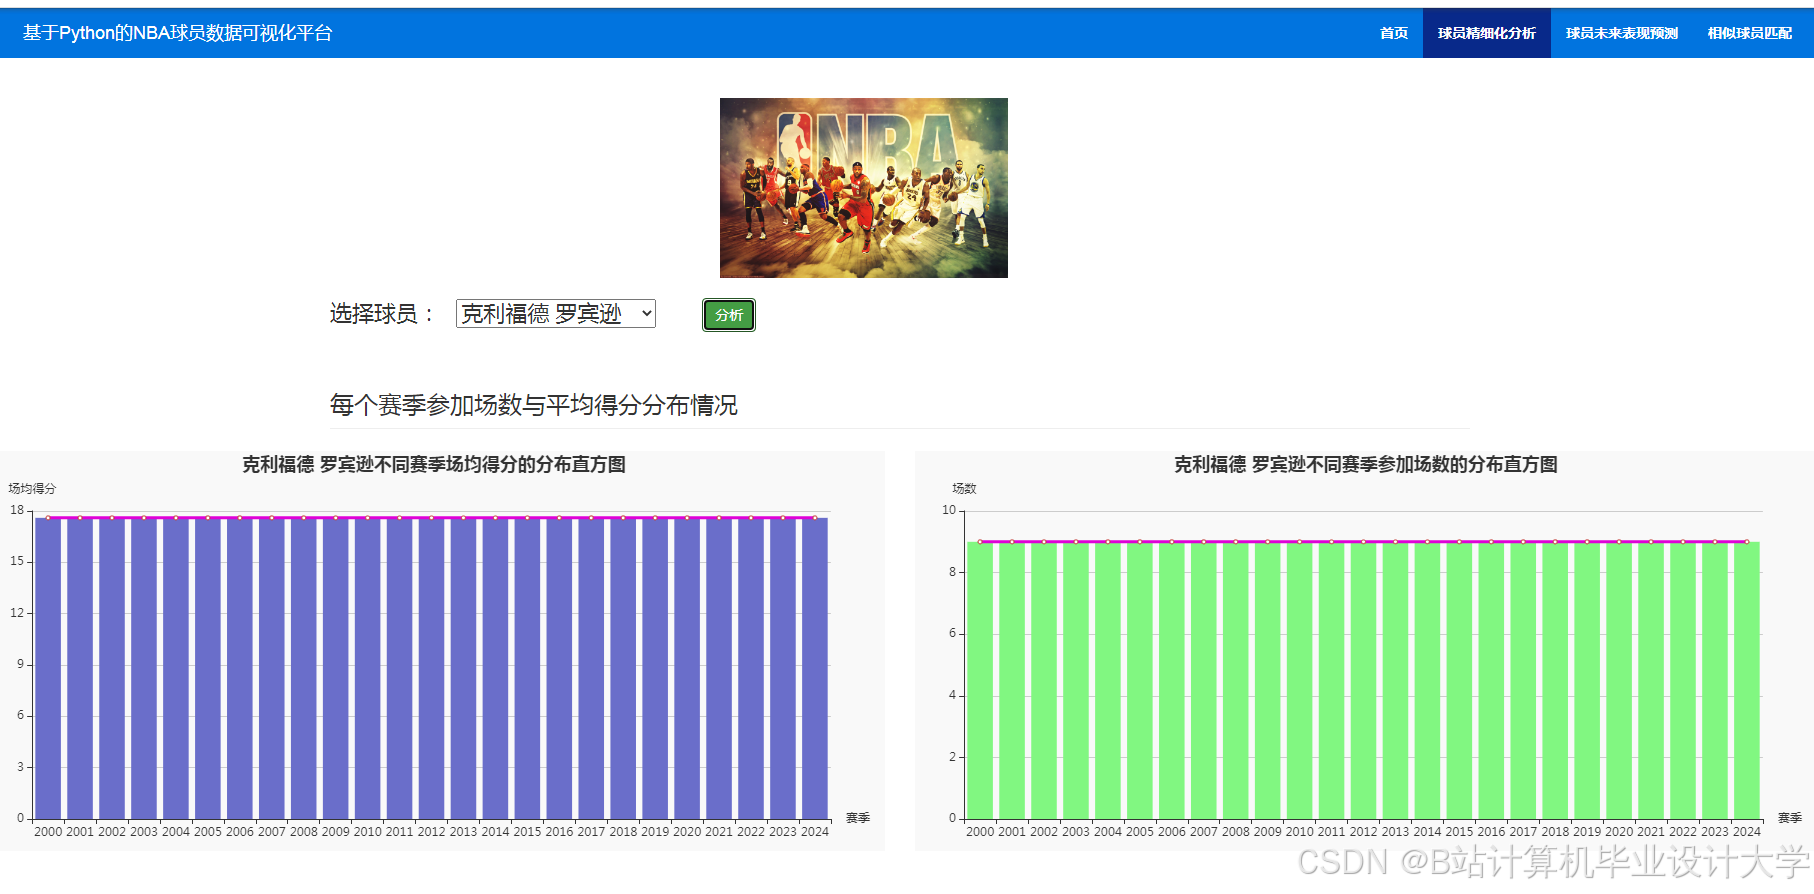Click the 10 y-axis tick in games-played chart
The width and height of the screenshot is (1814, 894).
point(949,510)
